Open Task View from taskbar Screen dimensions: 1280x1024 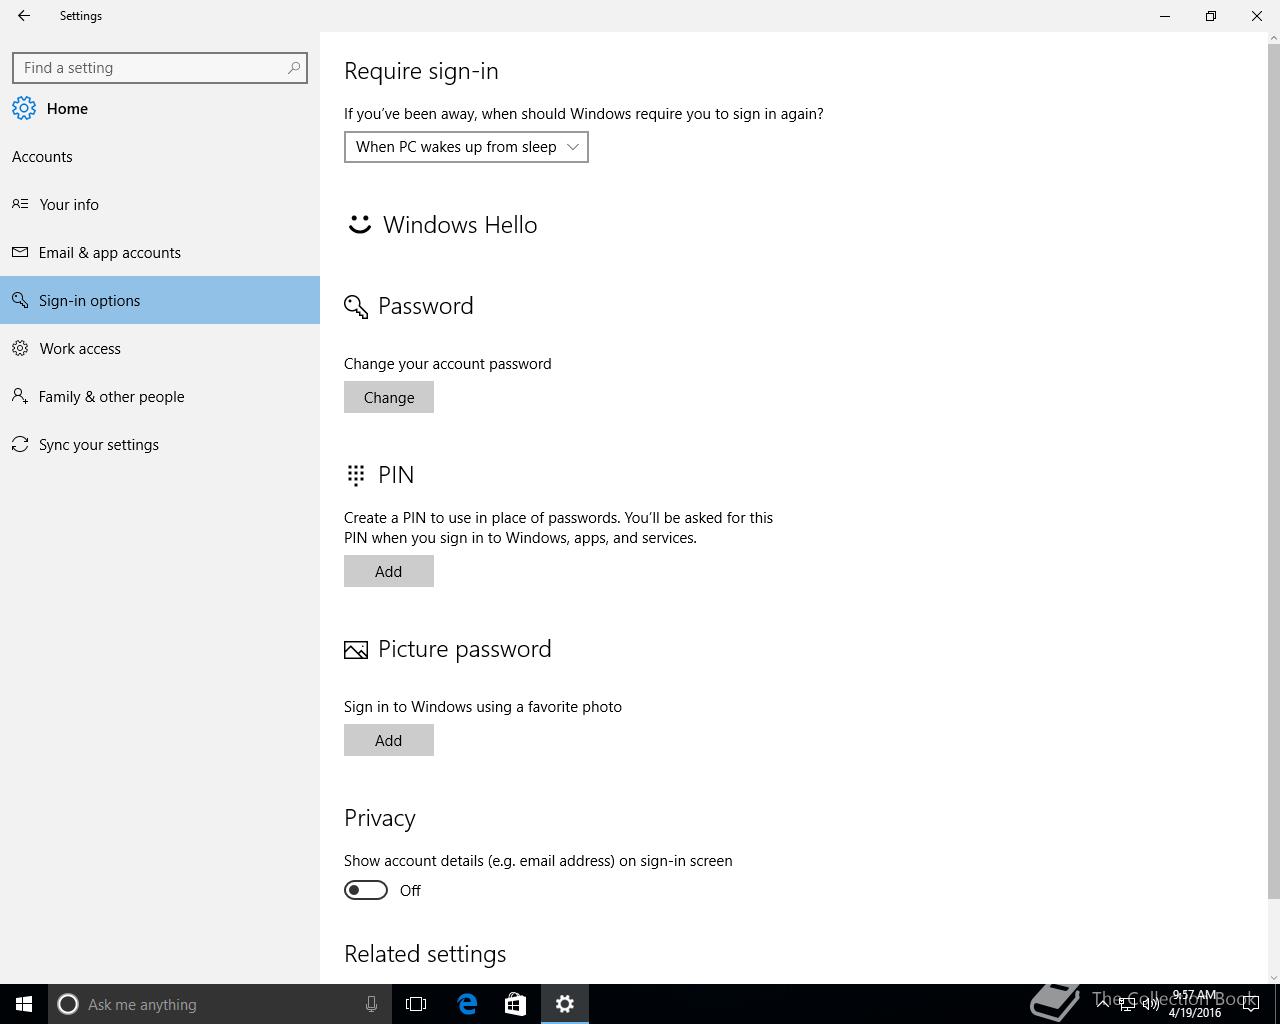[x=416, y=1004]
